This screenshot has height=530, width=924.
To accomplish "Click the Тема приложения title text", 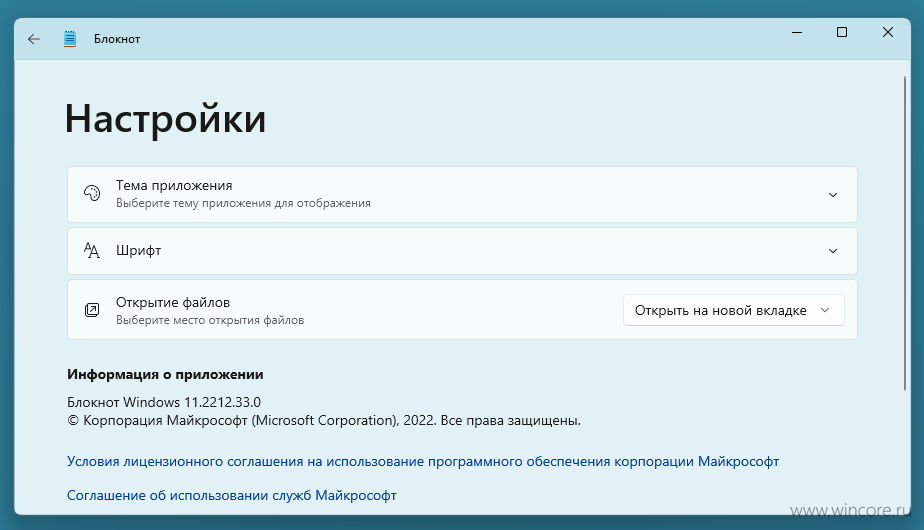I will (174, 185).
